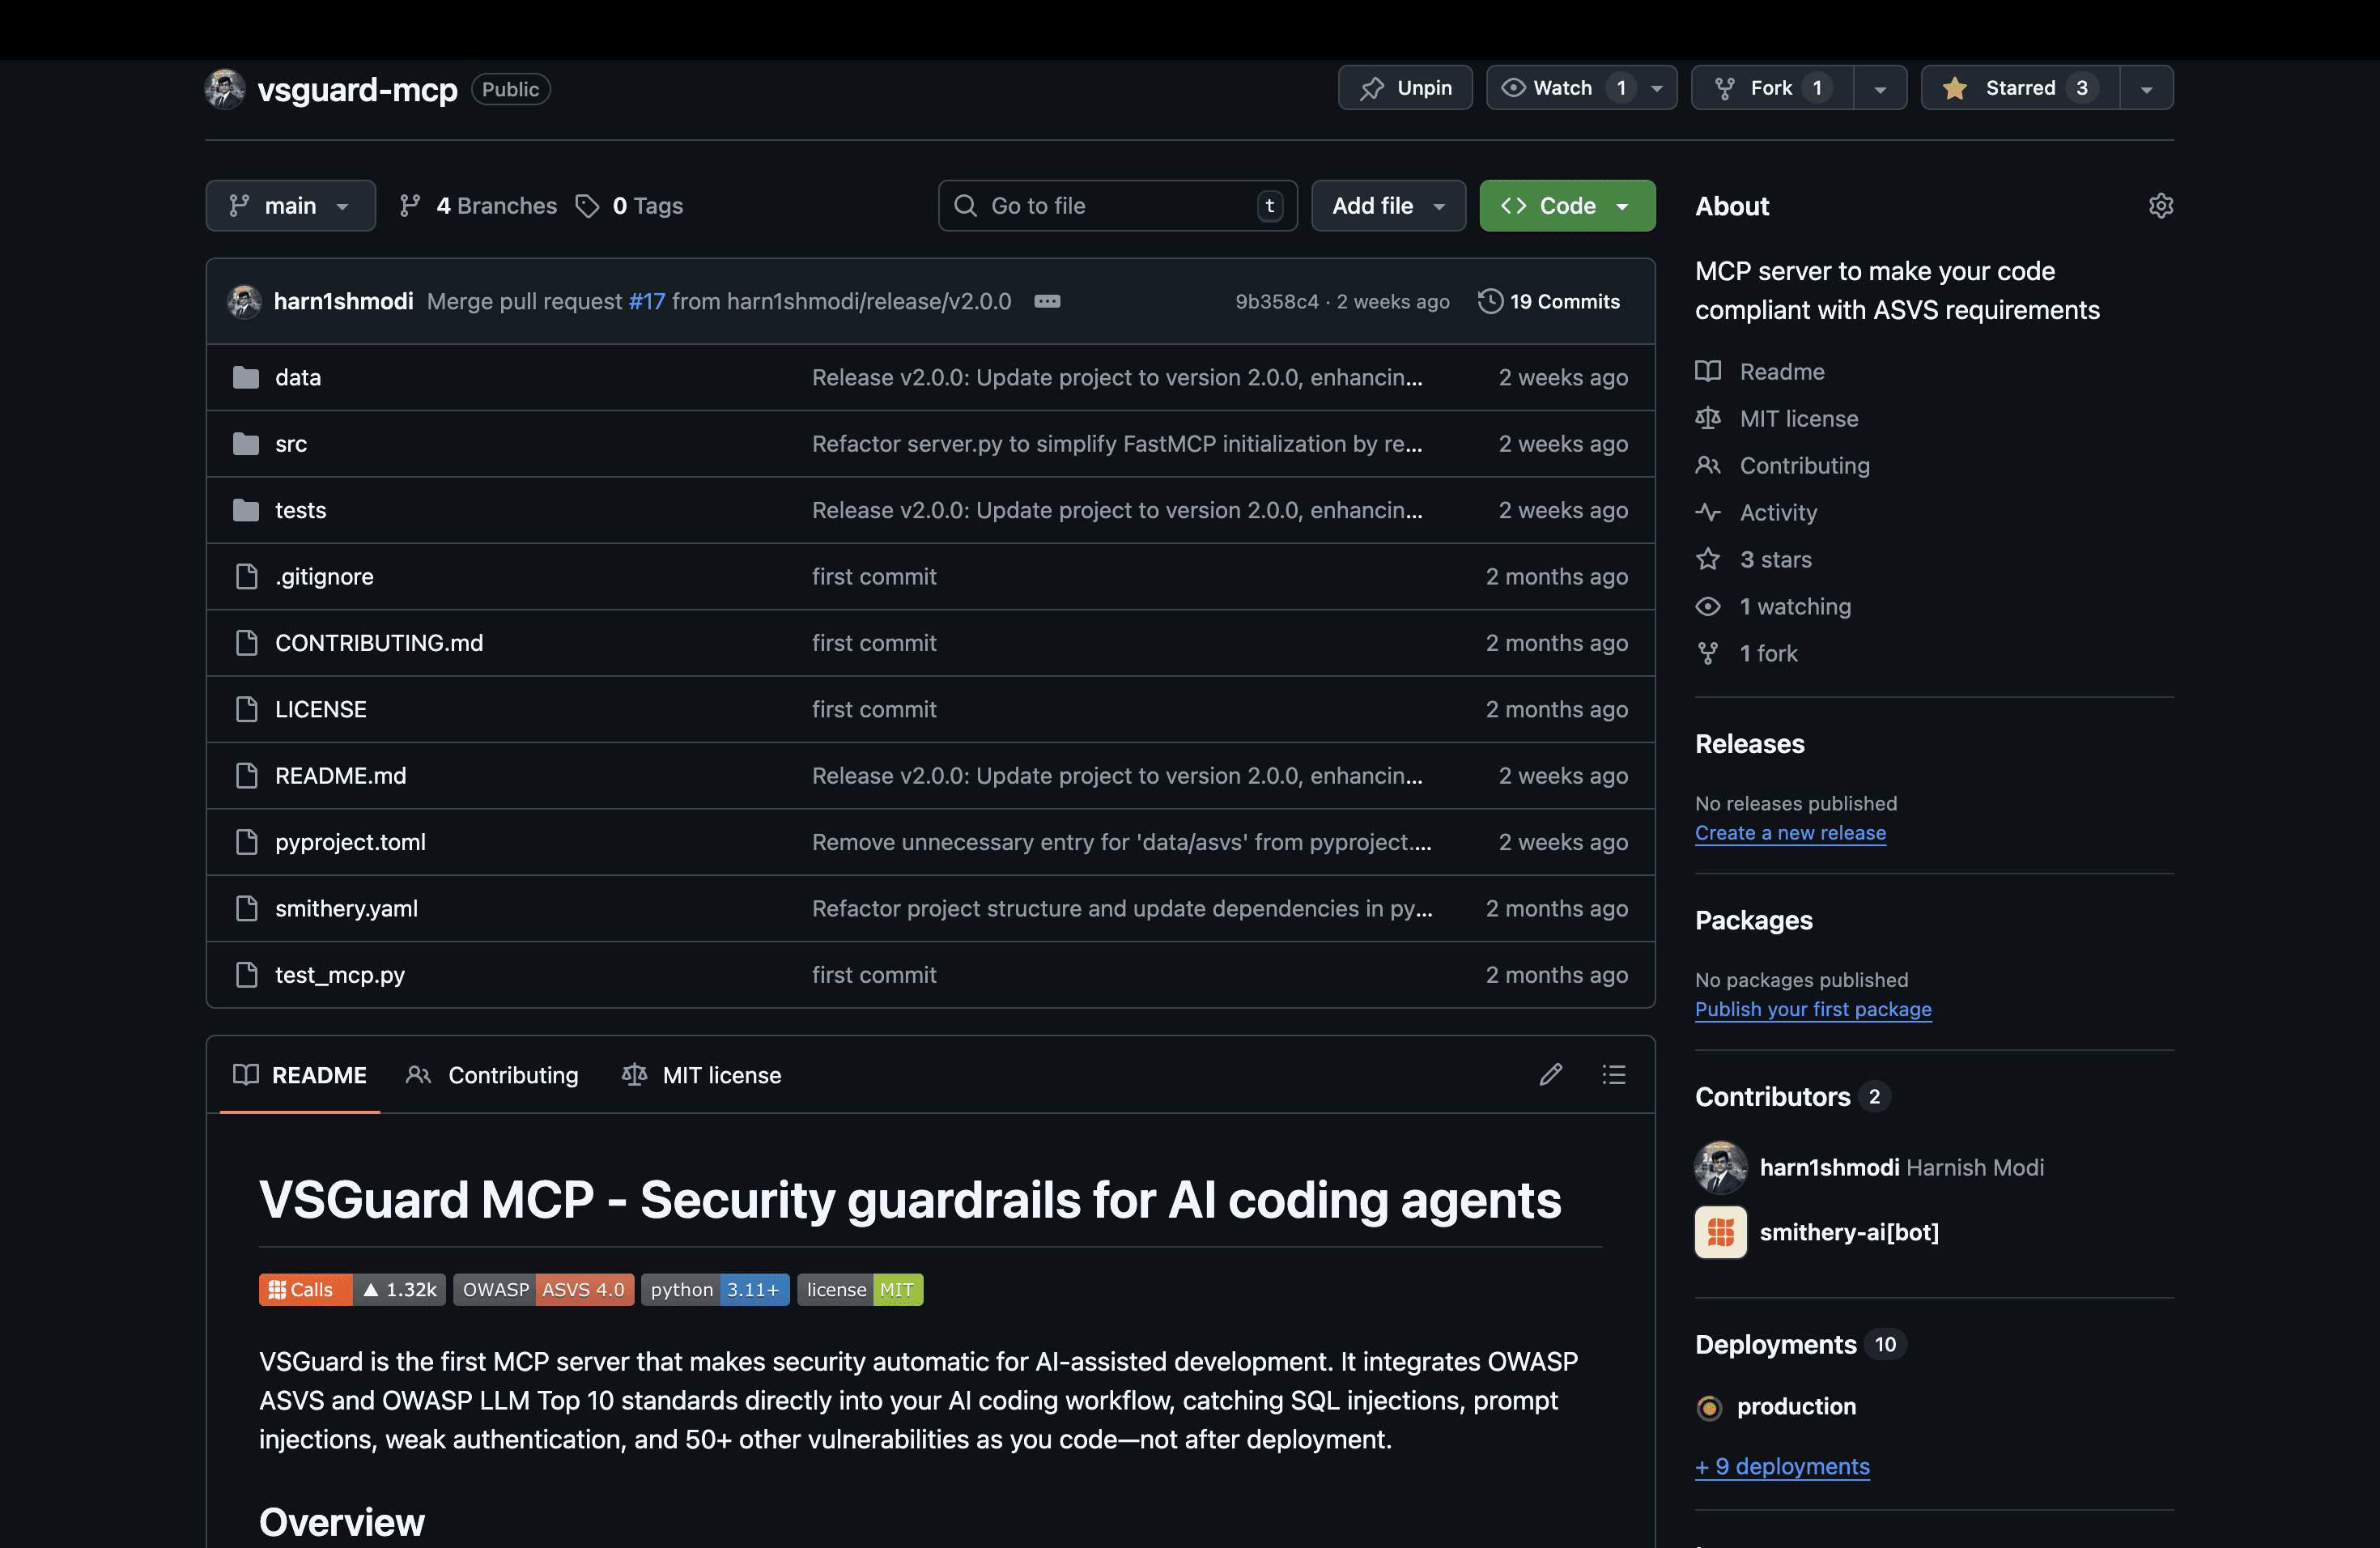Open About settings gear icon
The width and height of the screenshot is (2380, 1548).
[x=2160, y=206]
